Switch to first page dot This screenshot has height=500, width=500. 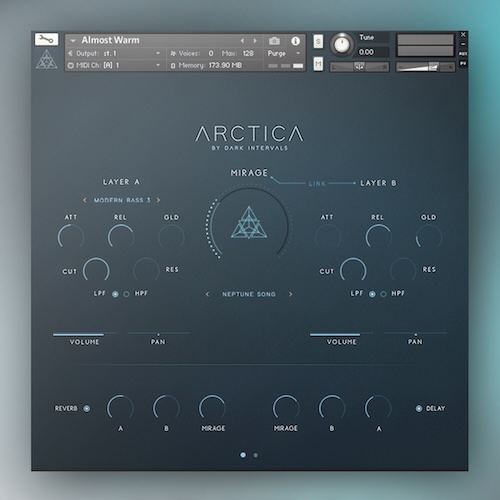pos(243,455)
